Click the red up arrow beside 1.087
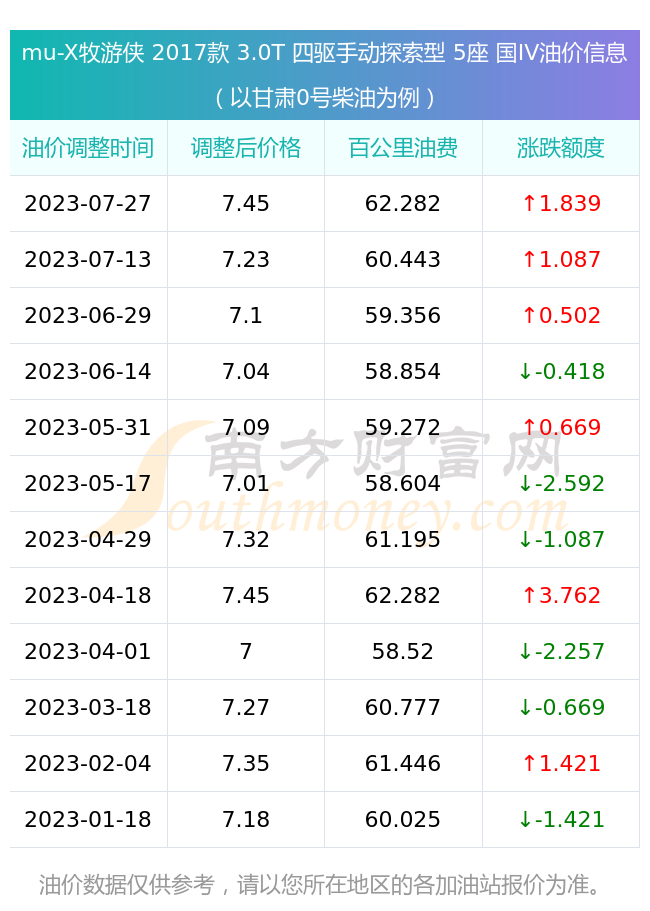 529,259
